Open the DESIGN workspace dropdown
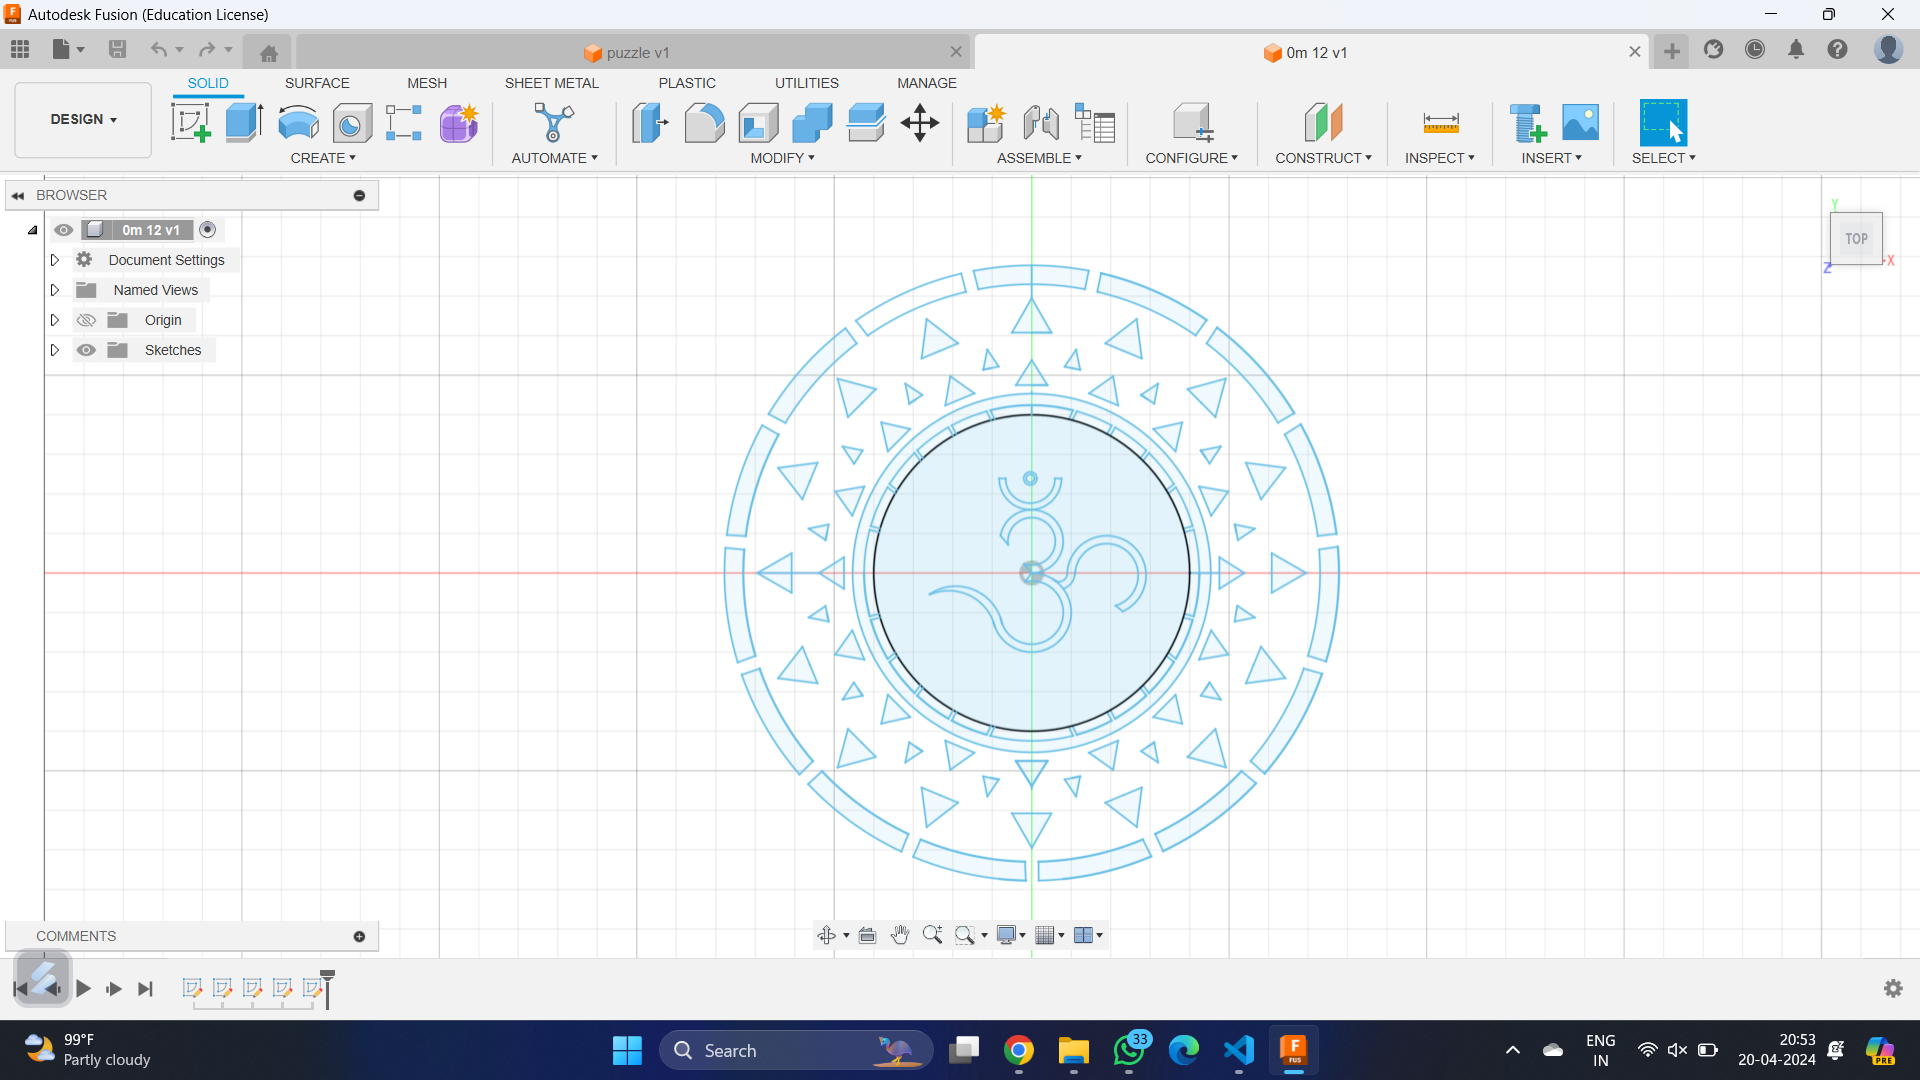 83,119
